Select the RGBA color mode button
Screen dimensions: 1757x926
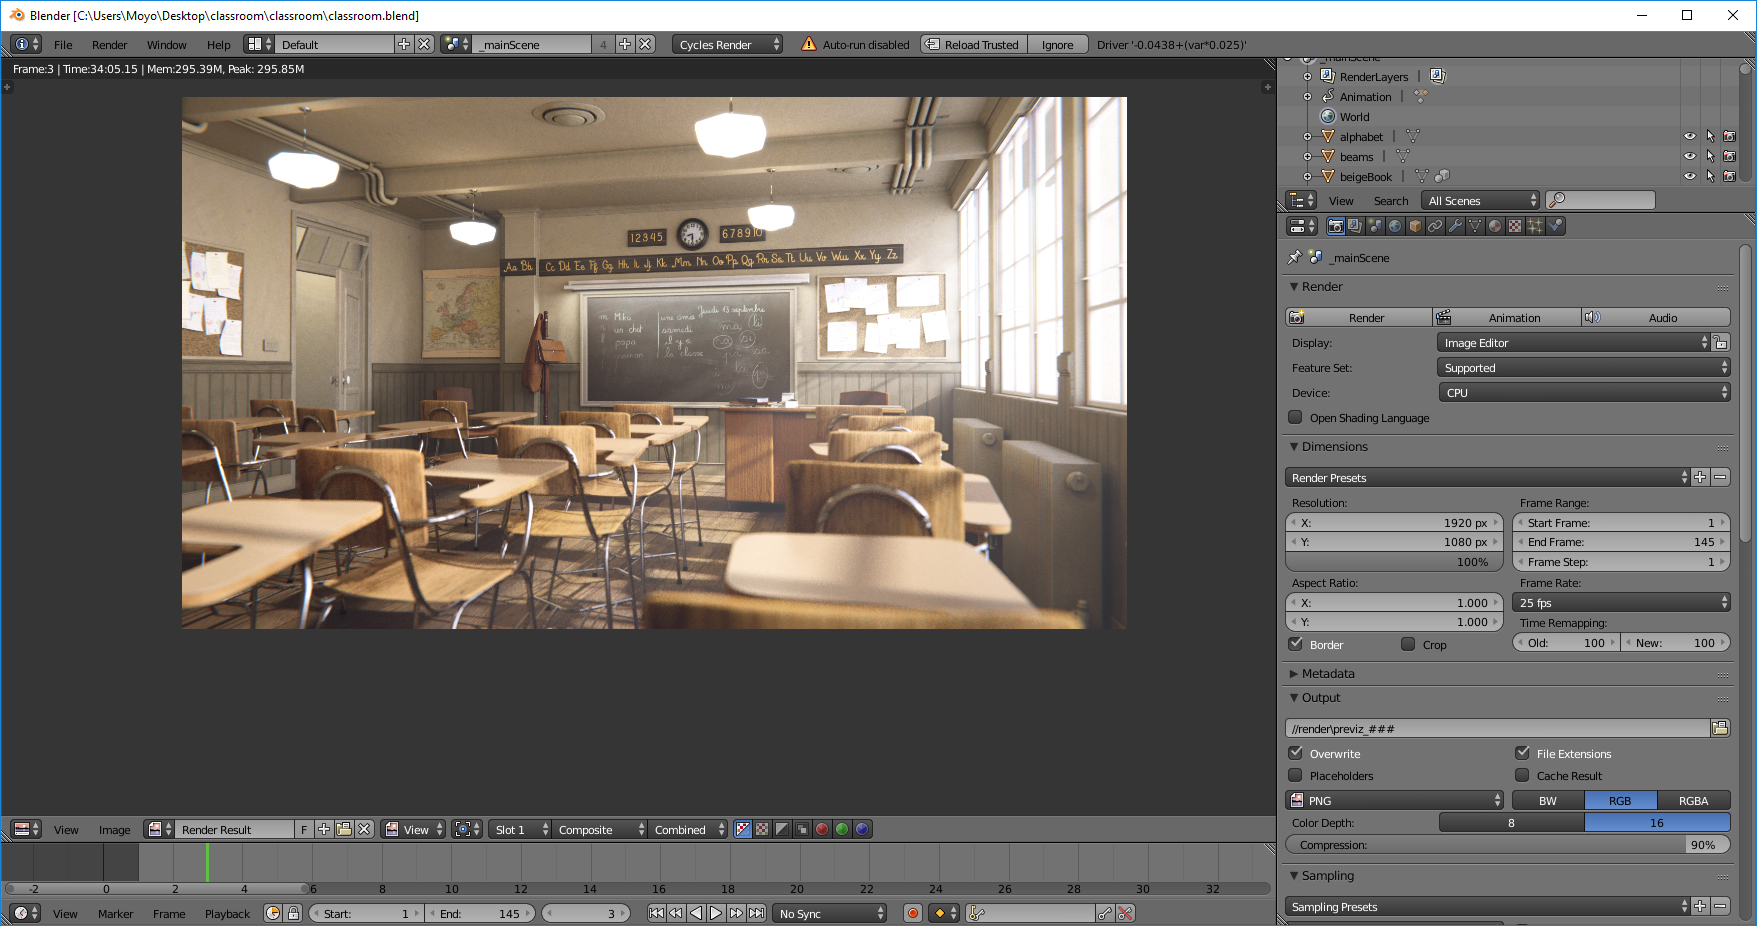[1693, 800]
